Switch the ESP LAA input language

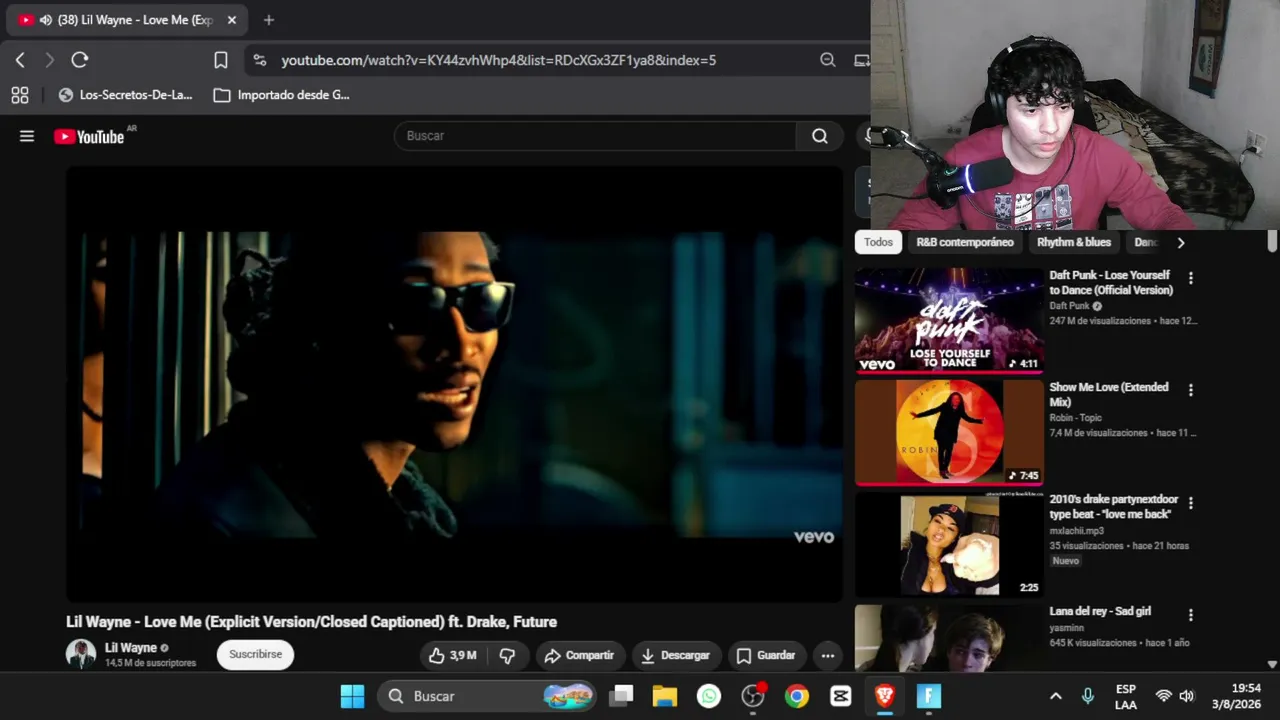tap(1126, 697)
